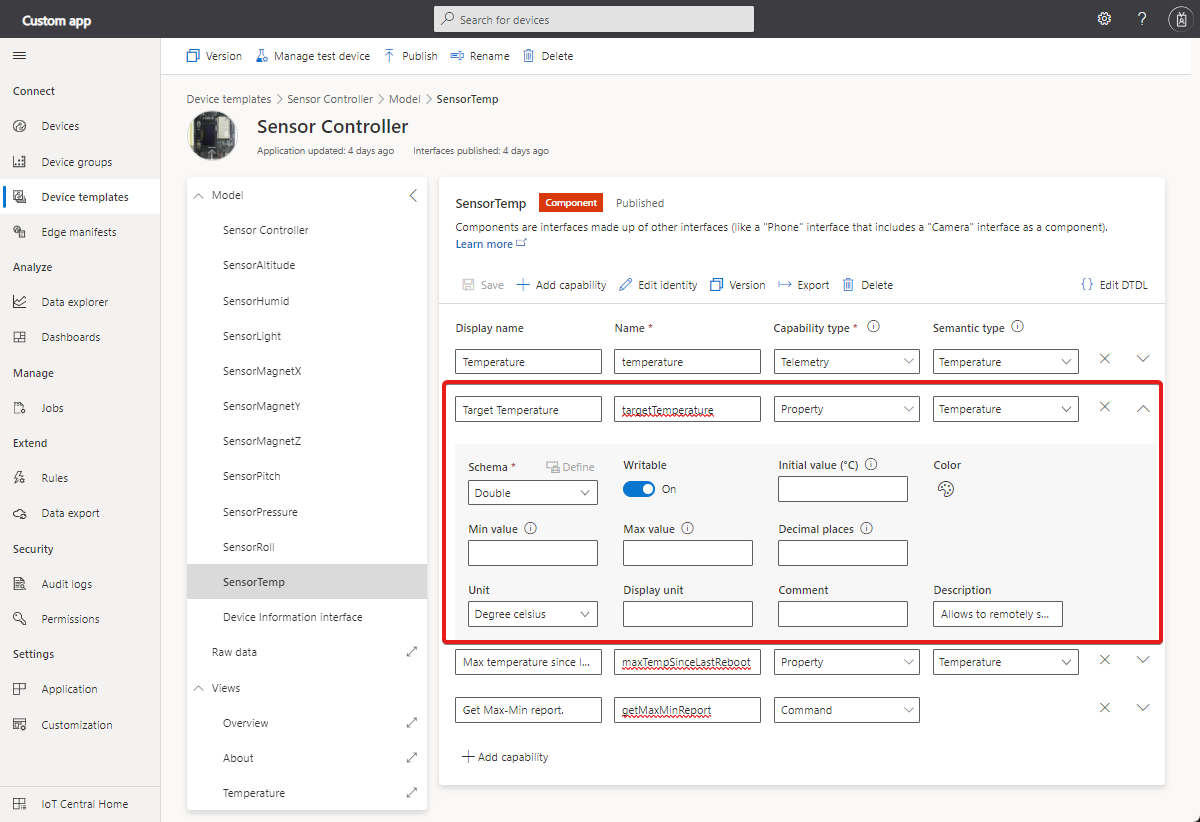Click info icon next to Initial value

871,464
